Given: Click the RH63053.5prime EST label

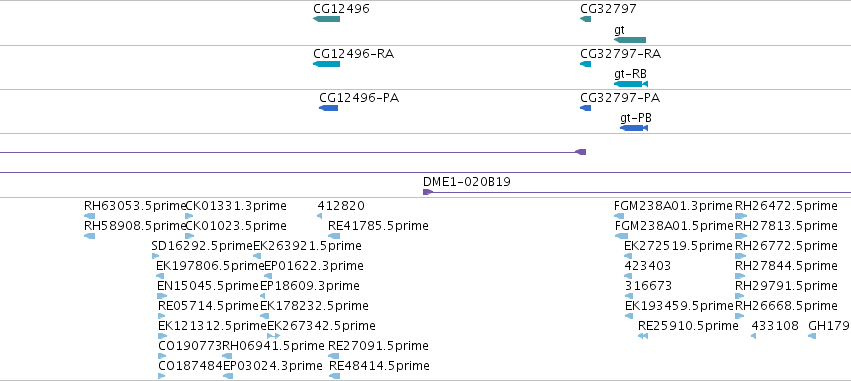Looking at the screenshot, I should (x=135, y=206).
